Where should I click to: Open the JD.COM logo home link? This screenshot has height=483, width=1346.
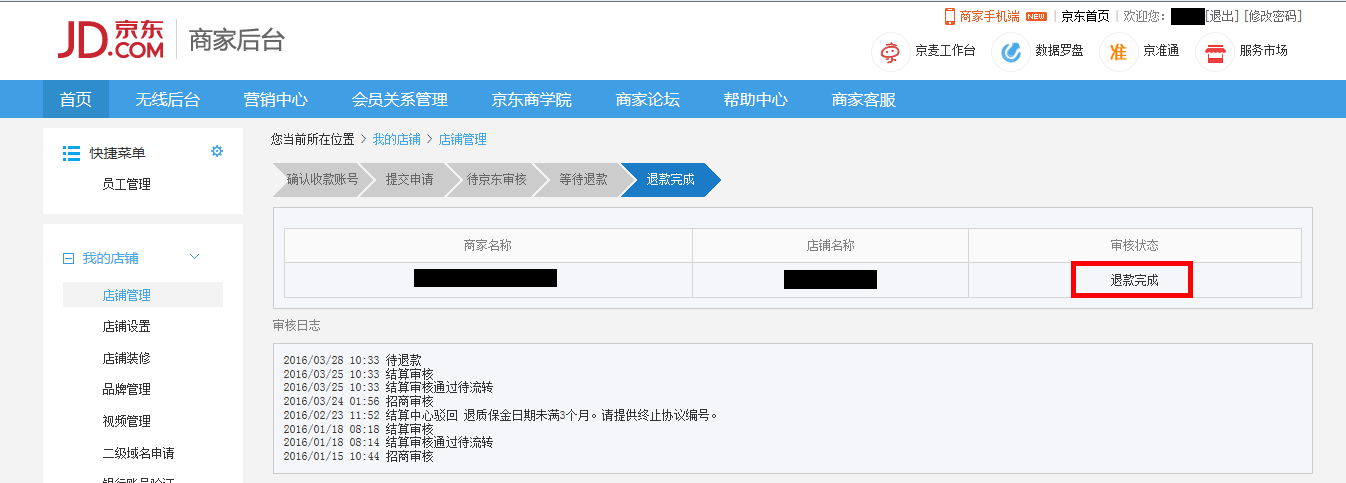tap(110, 40)
